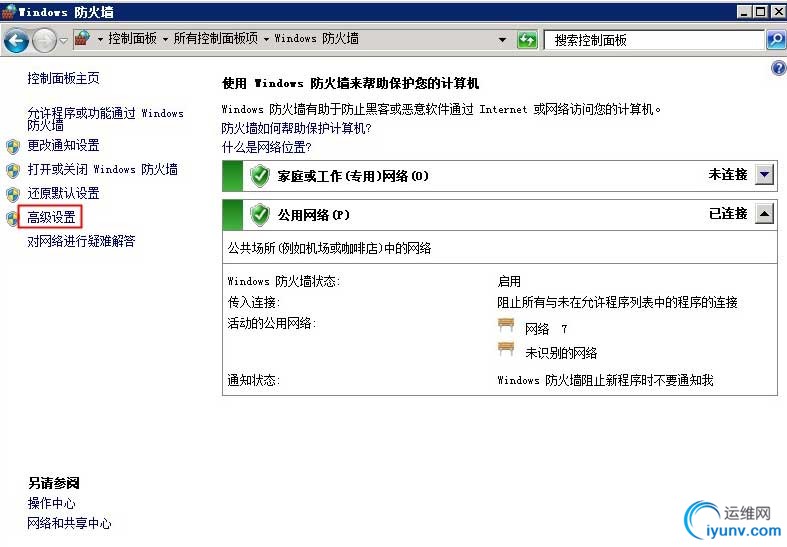This screenshot has width=787, height=547.
Task: Expand arrow before 所有控制面板项 breadcrumb
Action: point(165,39)
